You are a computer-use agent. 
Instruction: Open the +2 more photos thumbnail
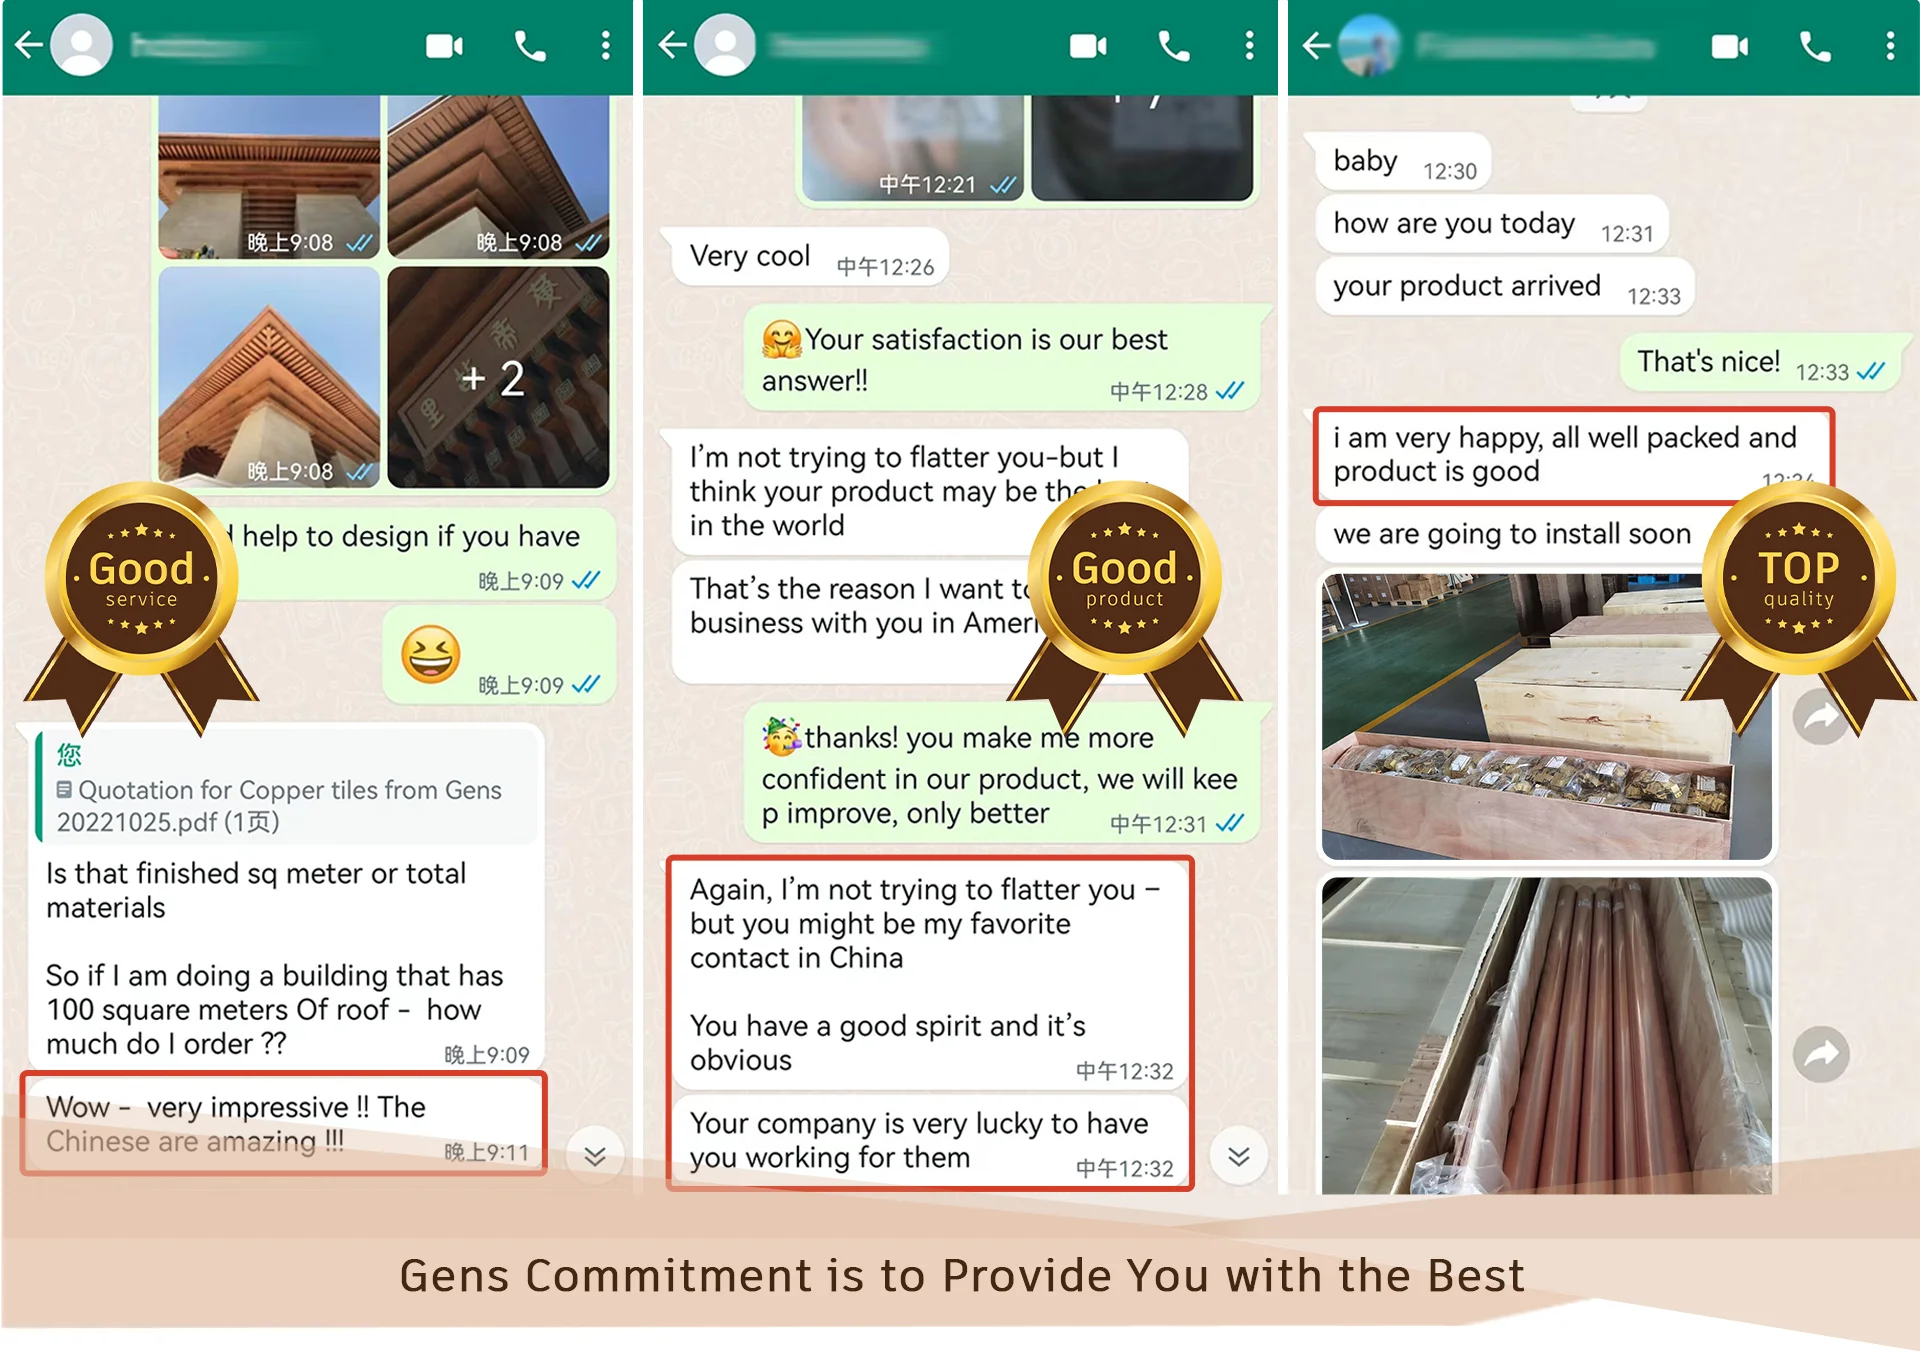(x=498, y=377)
